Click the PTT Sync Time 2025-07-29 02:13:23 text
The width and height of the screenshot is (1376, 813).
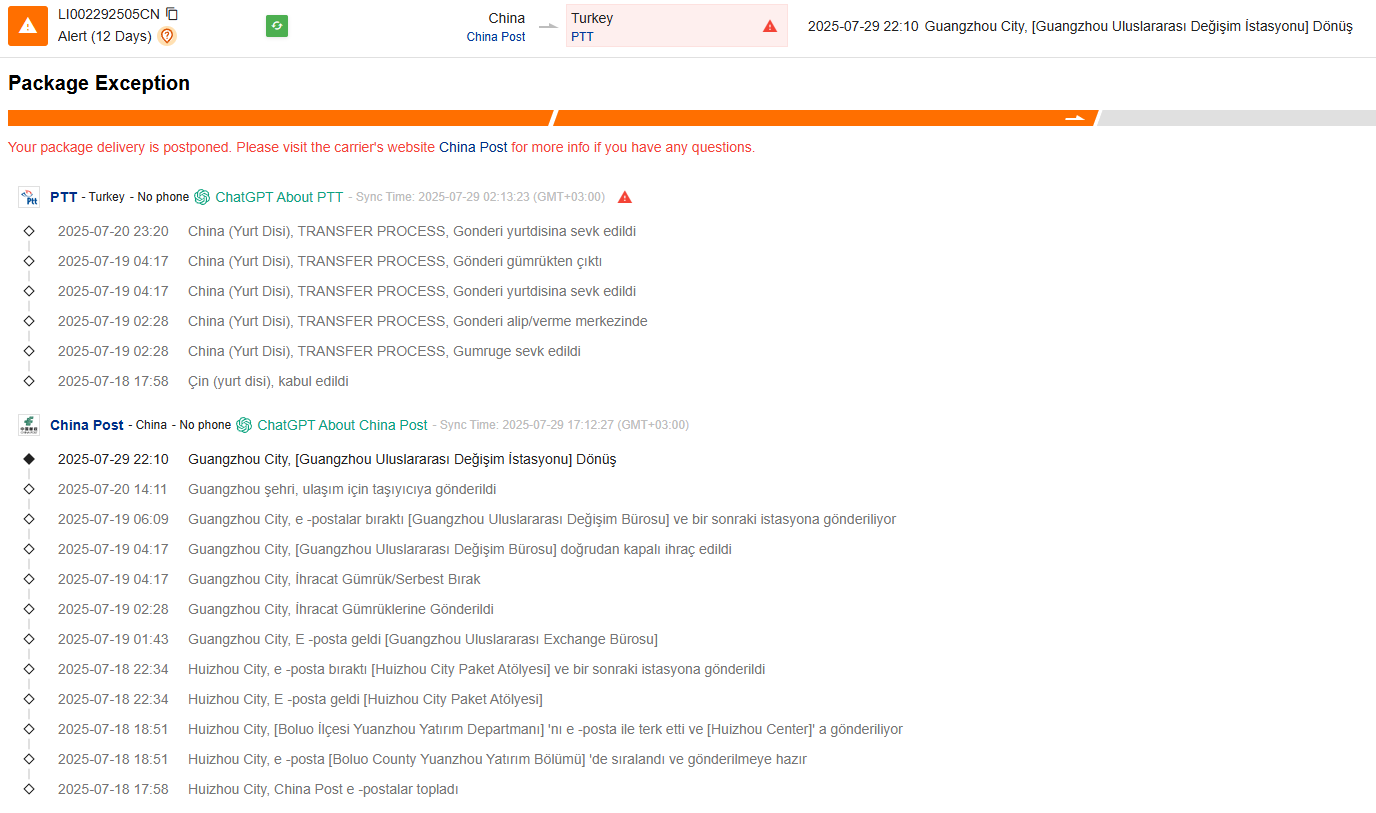coord(480,197)
